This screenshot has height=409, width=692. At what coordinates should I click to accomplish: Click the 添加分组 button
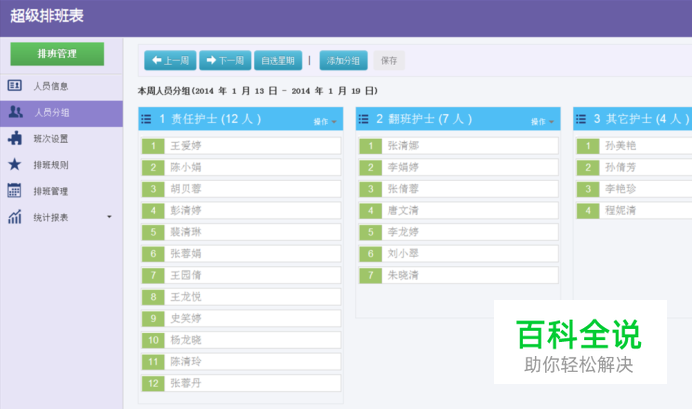pos(343,60)
